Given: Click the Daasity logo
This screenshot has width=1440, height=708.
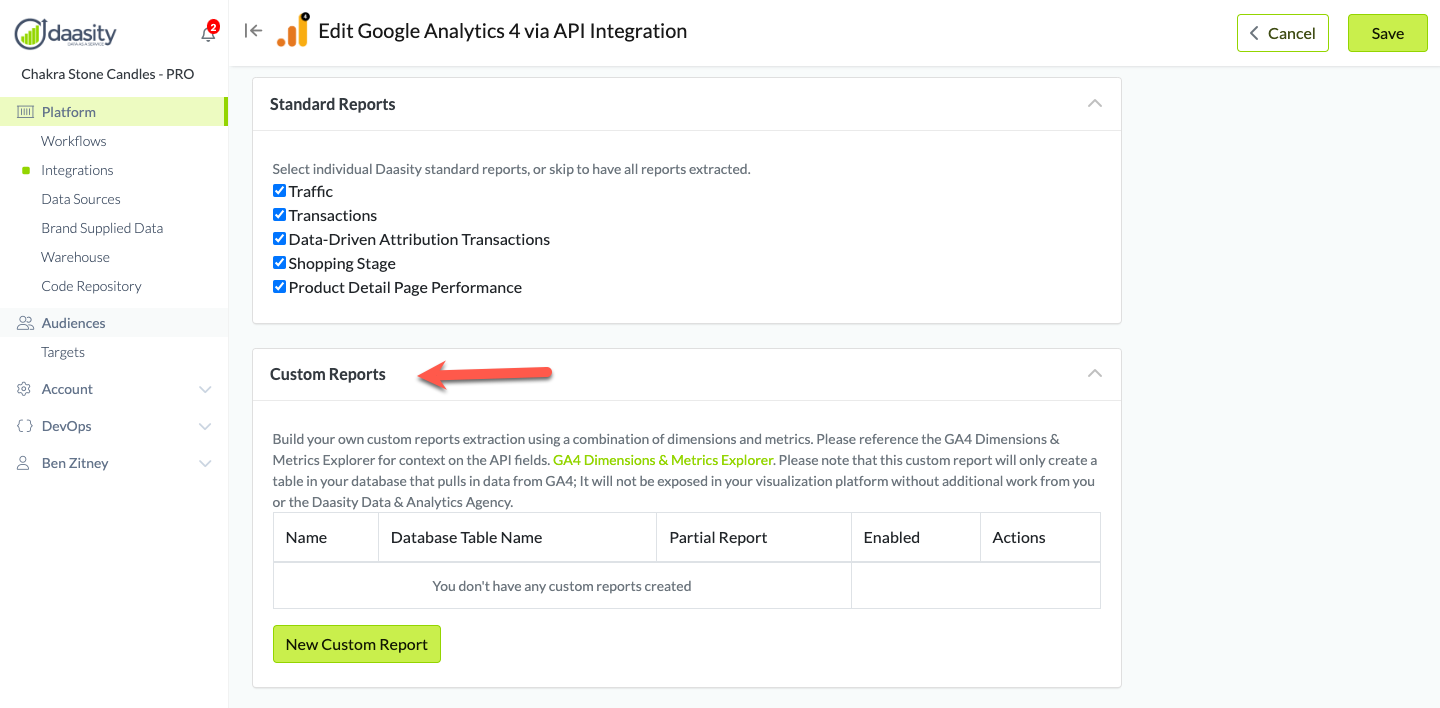Looking at the screenshot, I should click(66, 33).
